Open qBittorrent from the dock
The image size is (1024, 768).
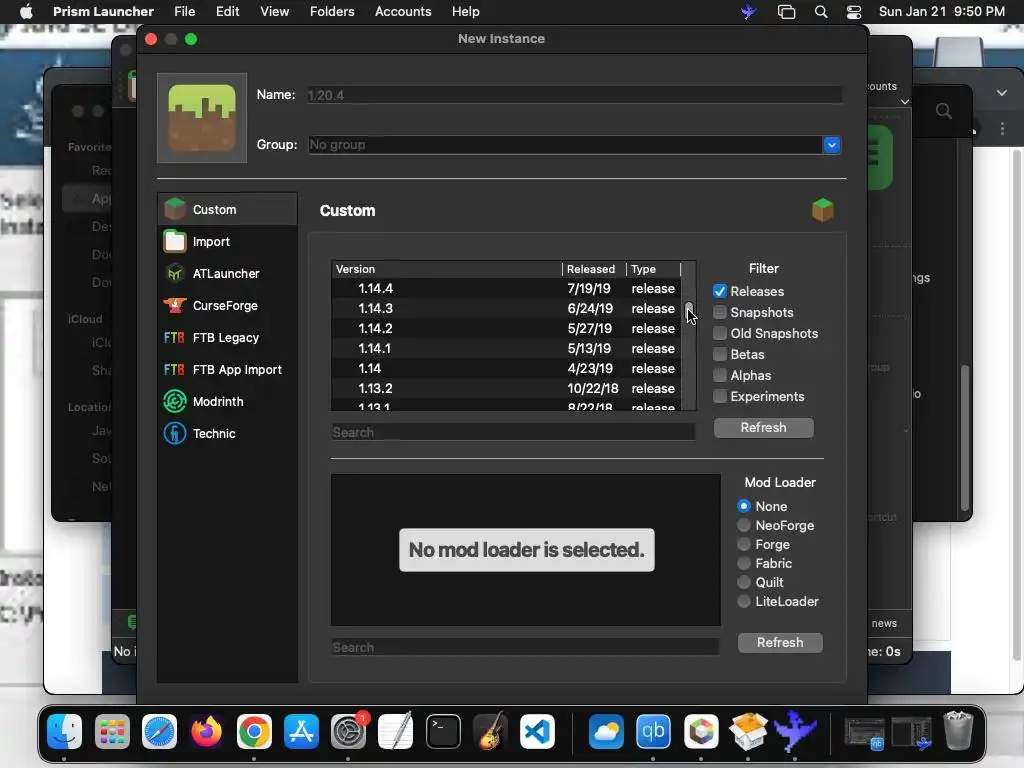click(x=653, y=731)
